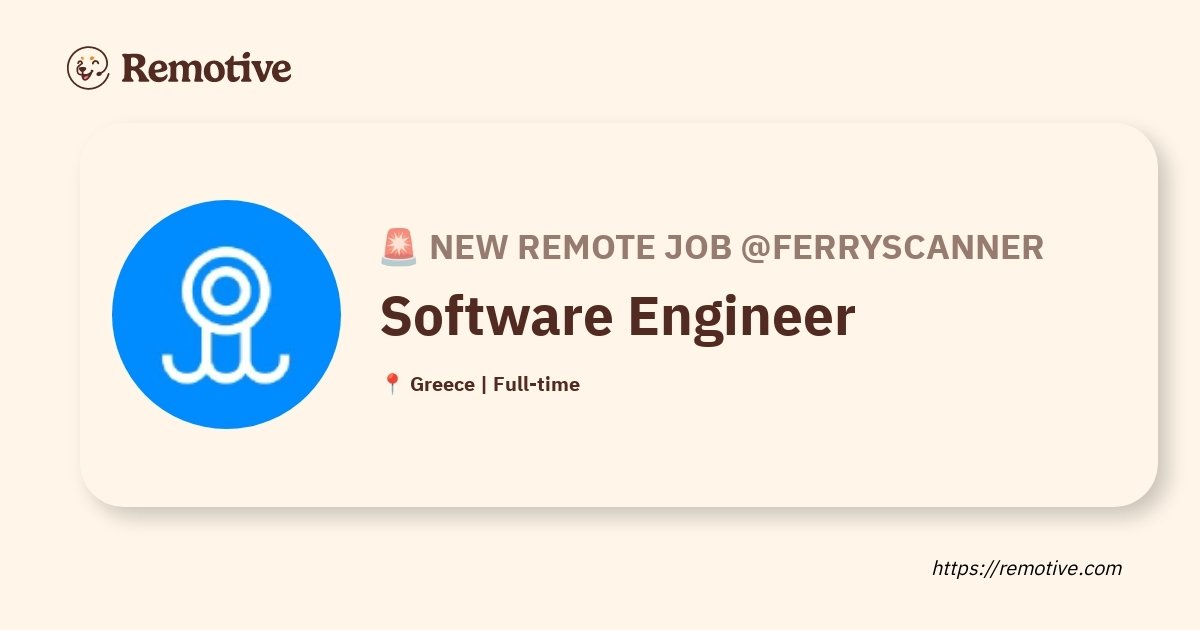1200x630 pixels.
Task: Click the @FERRYSCANNER company mention
Action: [892, 247]
